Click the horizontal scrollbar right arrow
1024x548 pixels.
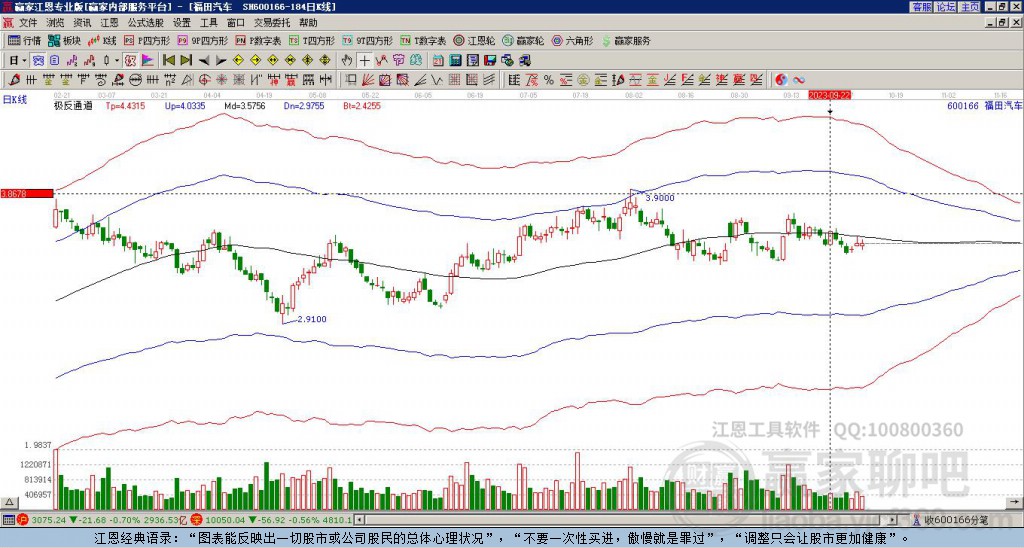coord(892,520)
